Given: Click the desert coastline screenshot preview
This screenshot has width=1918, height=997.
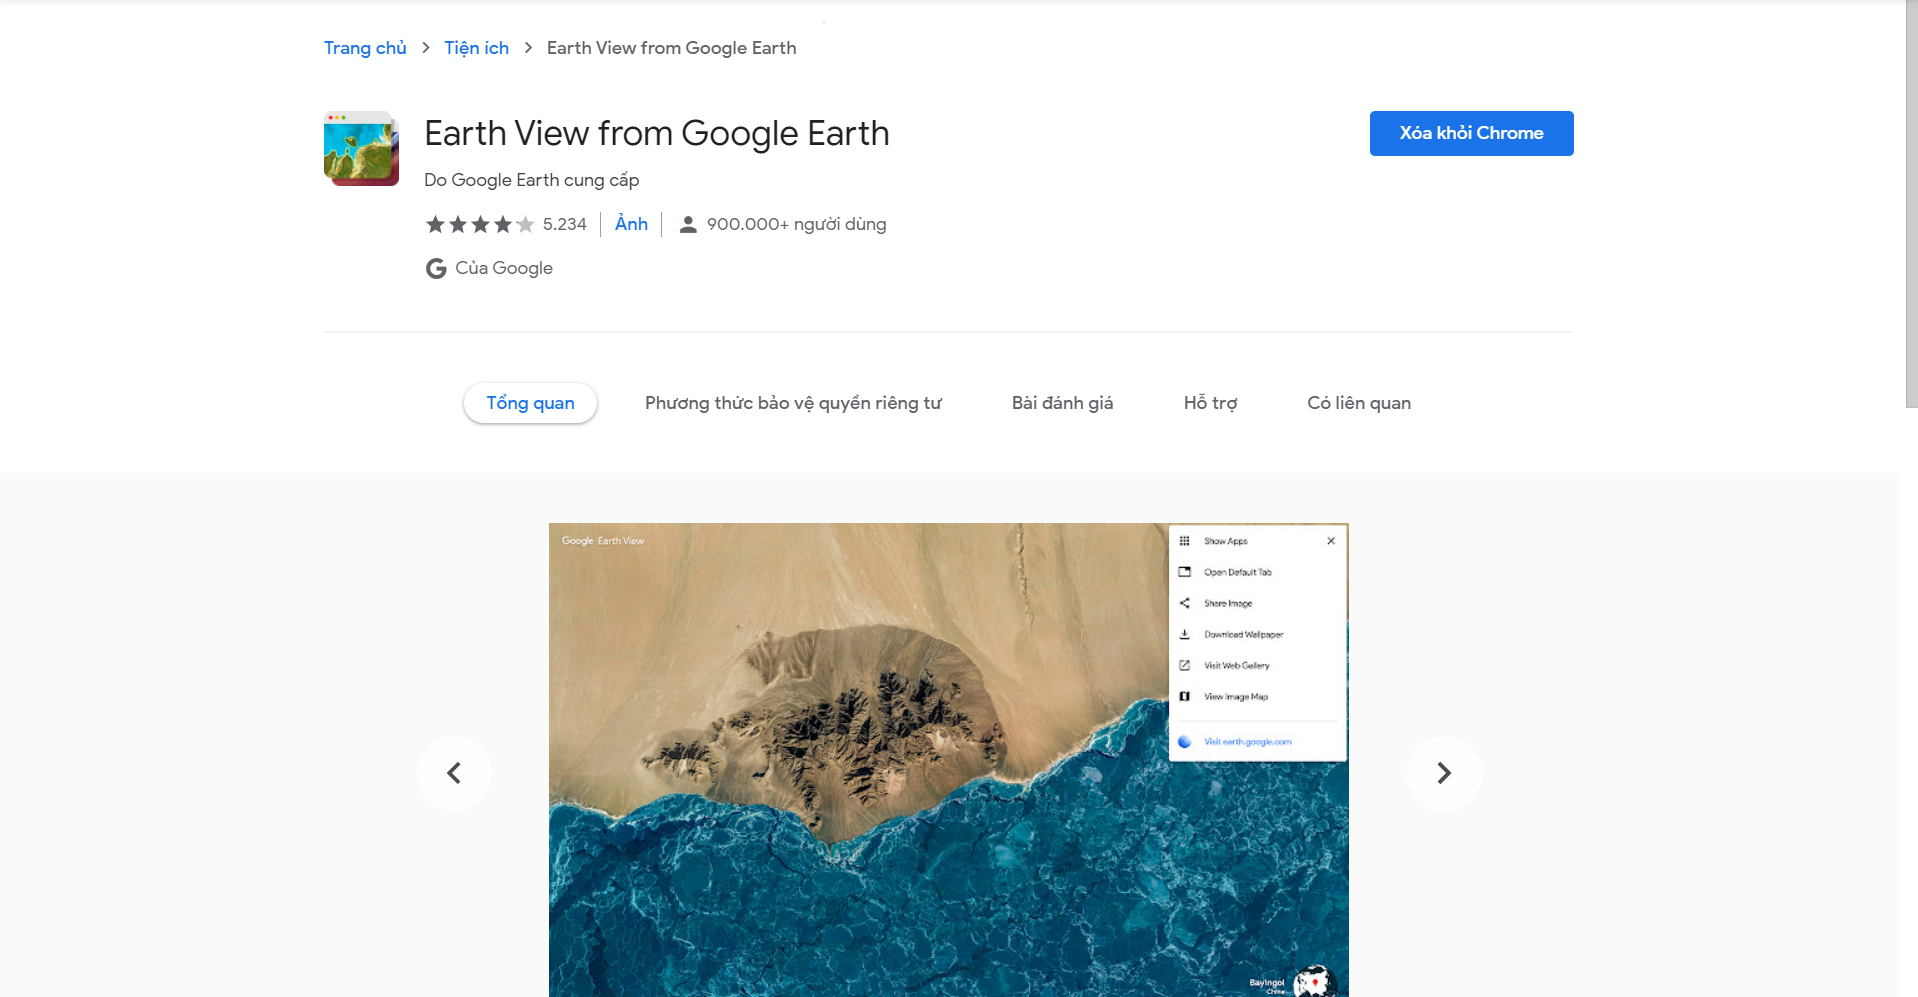Looking at the screenshot, I should (x=948, y=760).
